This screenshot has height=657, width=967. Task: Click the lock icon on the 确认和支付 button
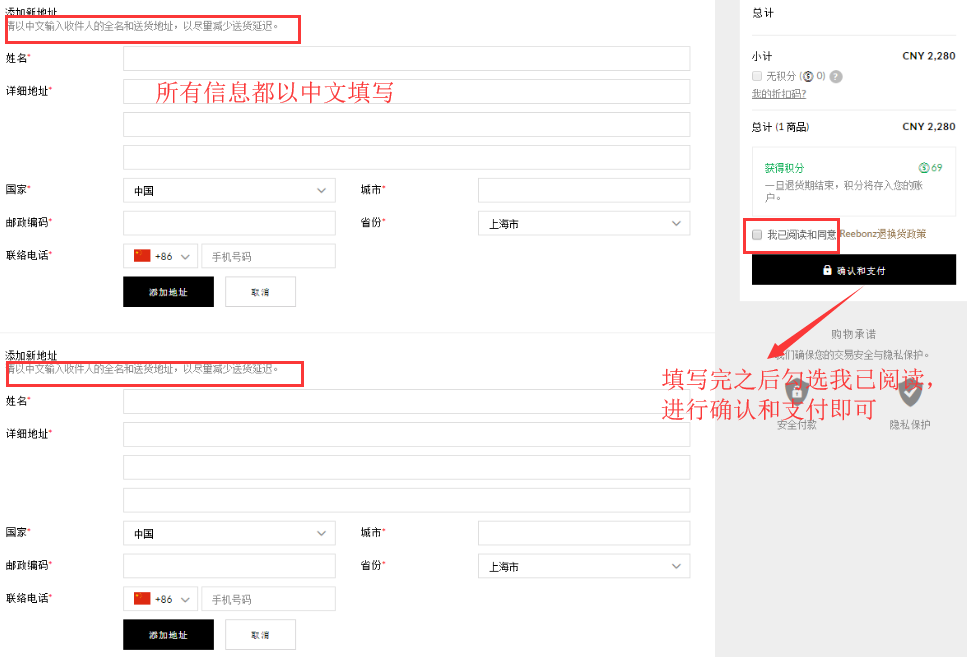(827, 270)
